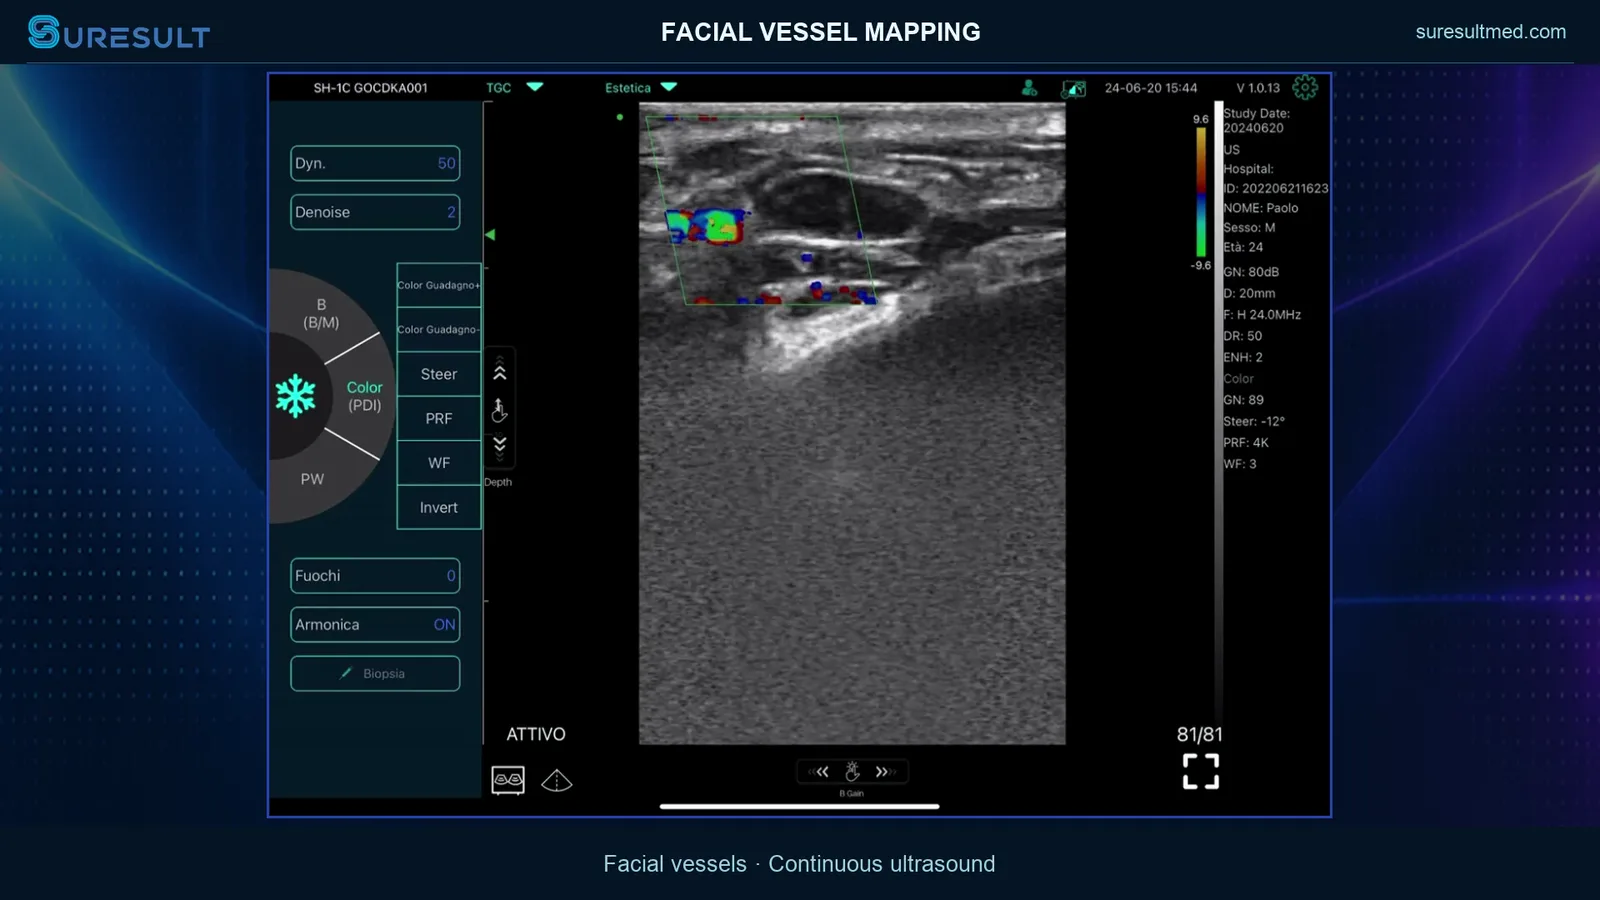This screenshot has width=1600, height=900.
Task: Switch to PW mode
Action: pyautogui.click(x=312, y=479)
